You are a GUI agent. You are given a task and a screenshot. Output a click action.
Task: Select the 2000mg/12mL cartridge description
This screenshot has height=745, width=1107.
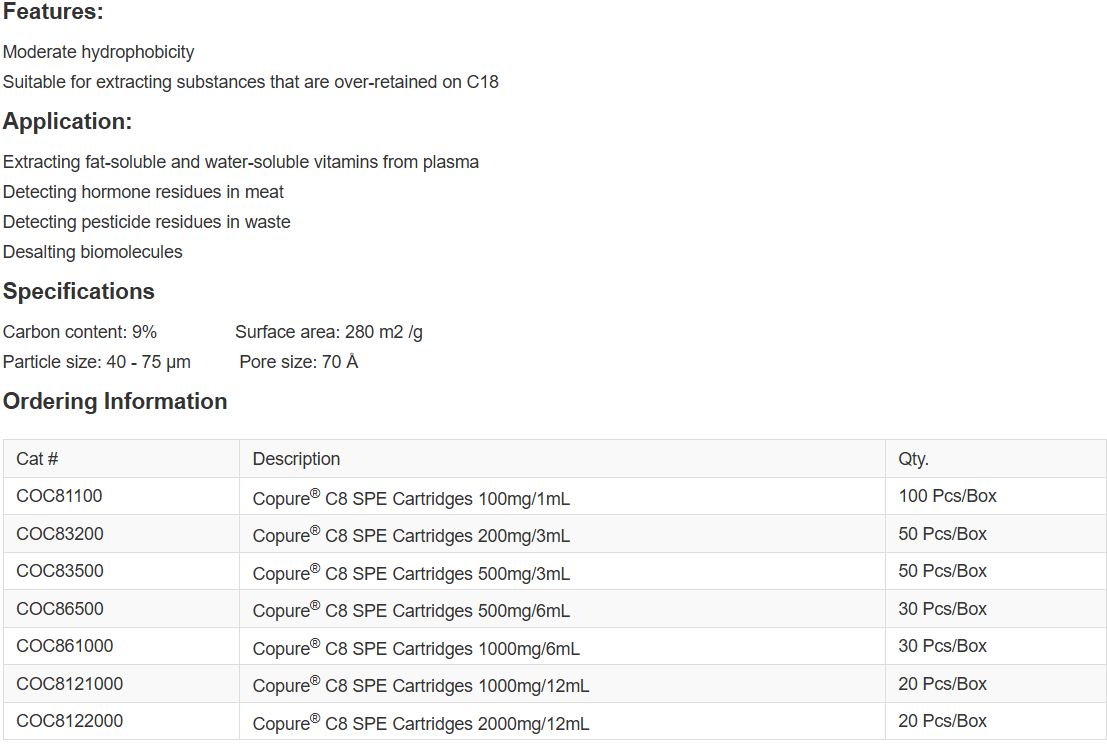point(421,723)
